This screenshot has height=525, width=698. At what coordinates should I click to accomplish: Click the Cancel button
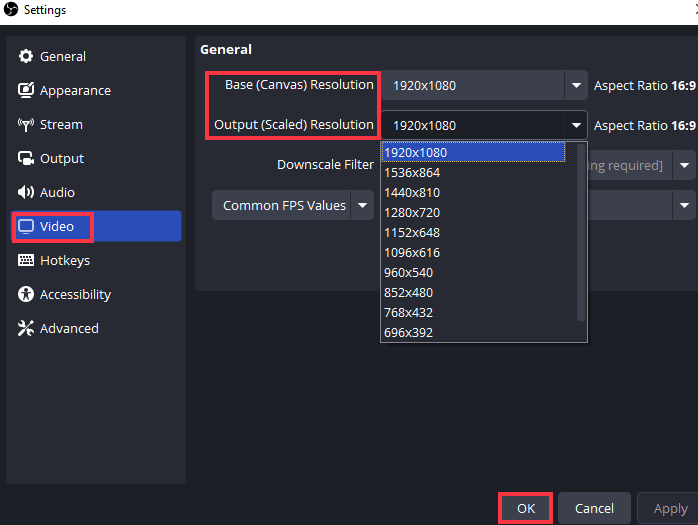[x=594, y=508]
